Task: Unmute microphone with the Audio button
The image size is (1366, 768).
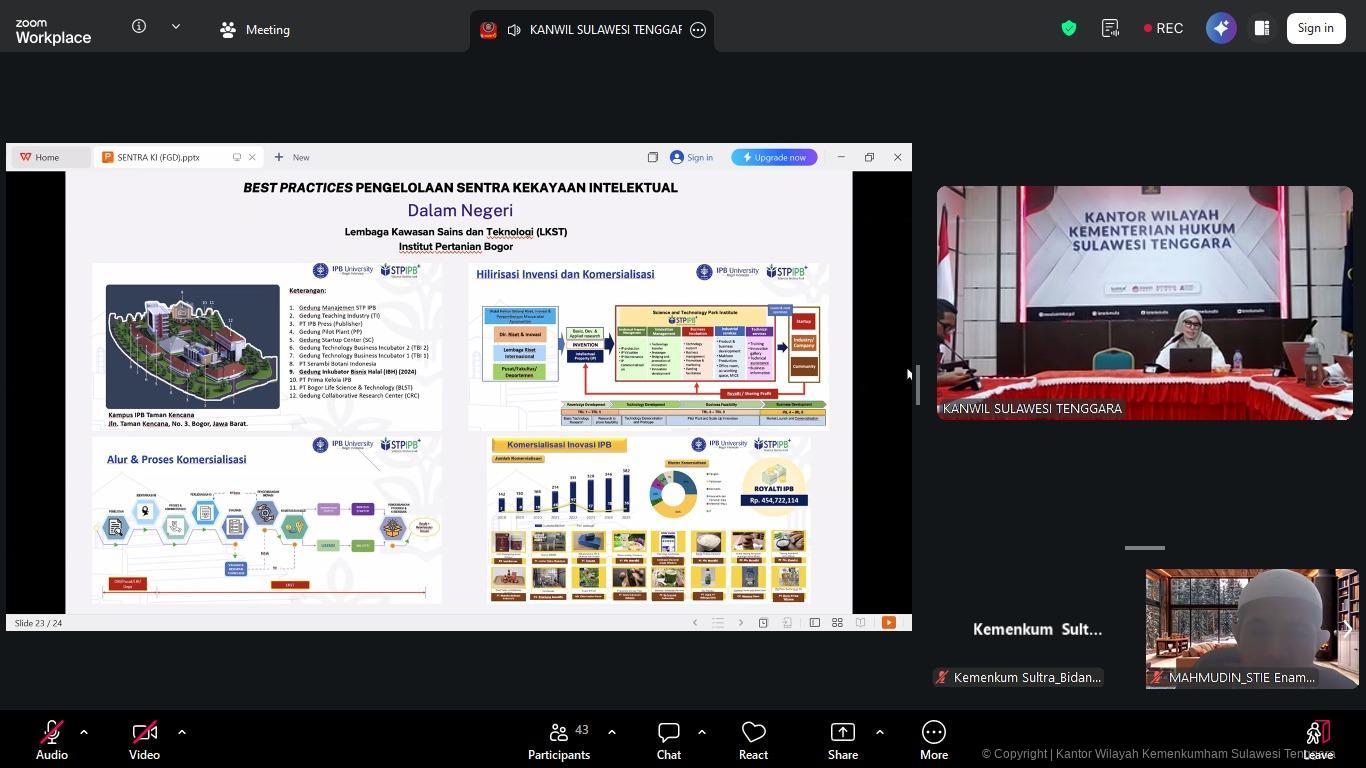Action: tap(52, 740)
